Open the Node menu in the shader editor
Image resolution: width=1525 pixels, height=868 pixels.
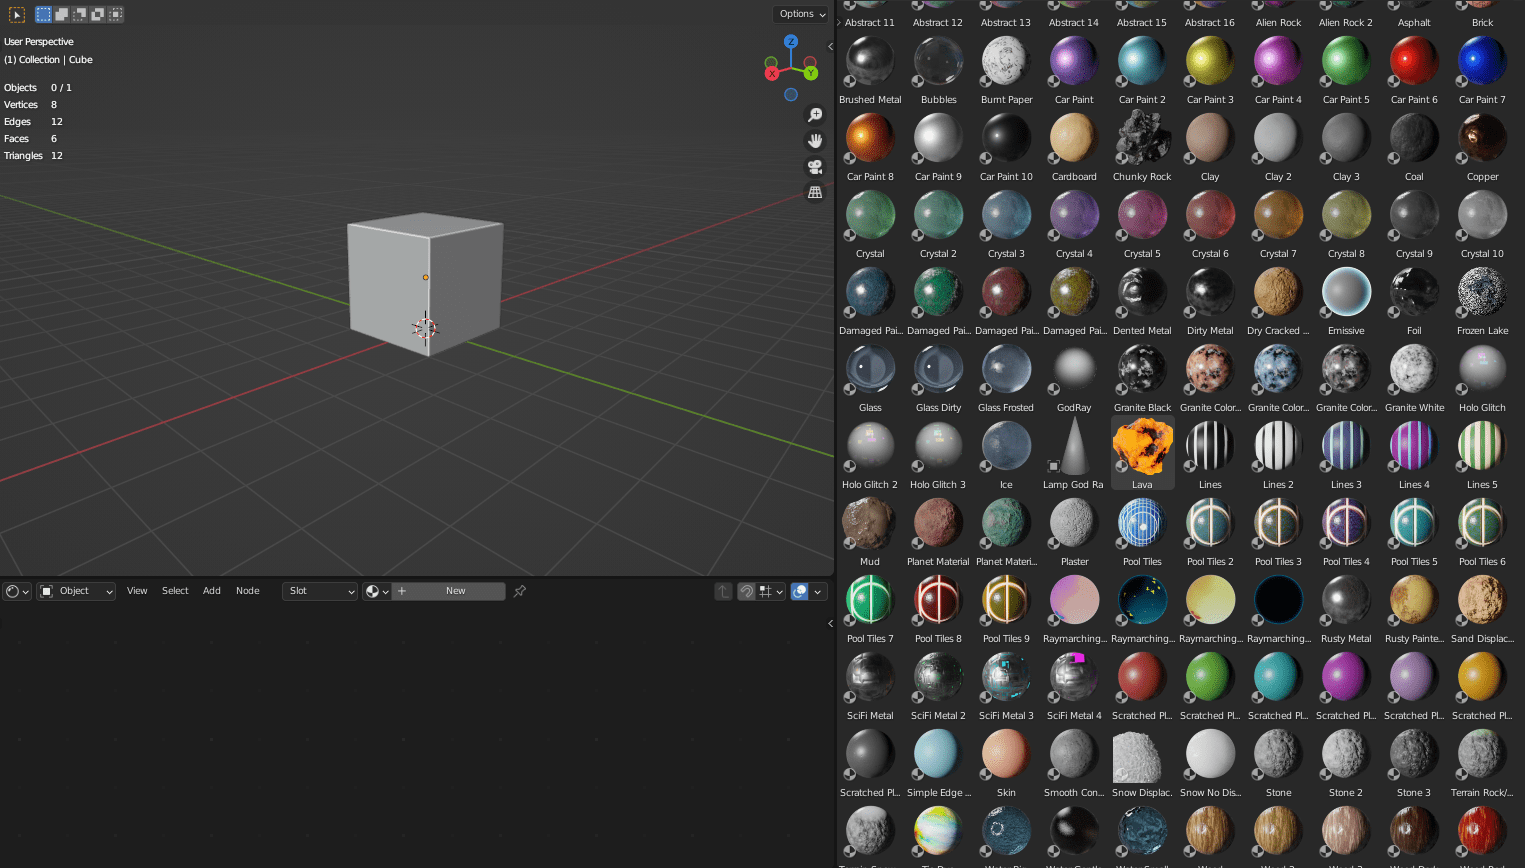click(247, 591)
